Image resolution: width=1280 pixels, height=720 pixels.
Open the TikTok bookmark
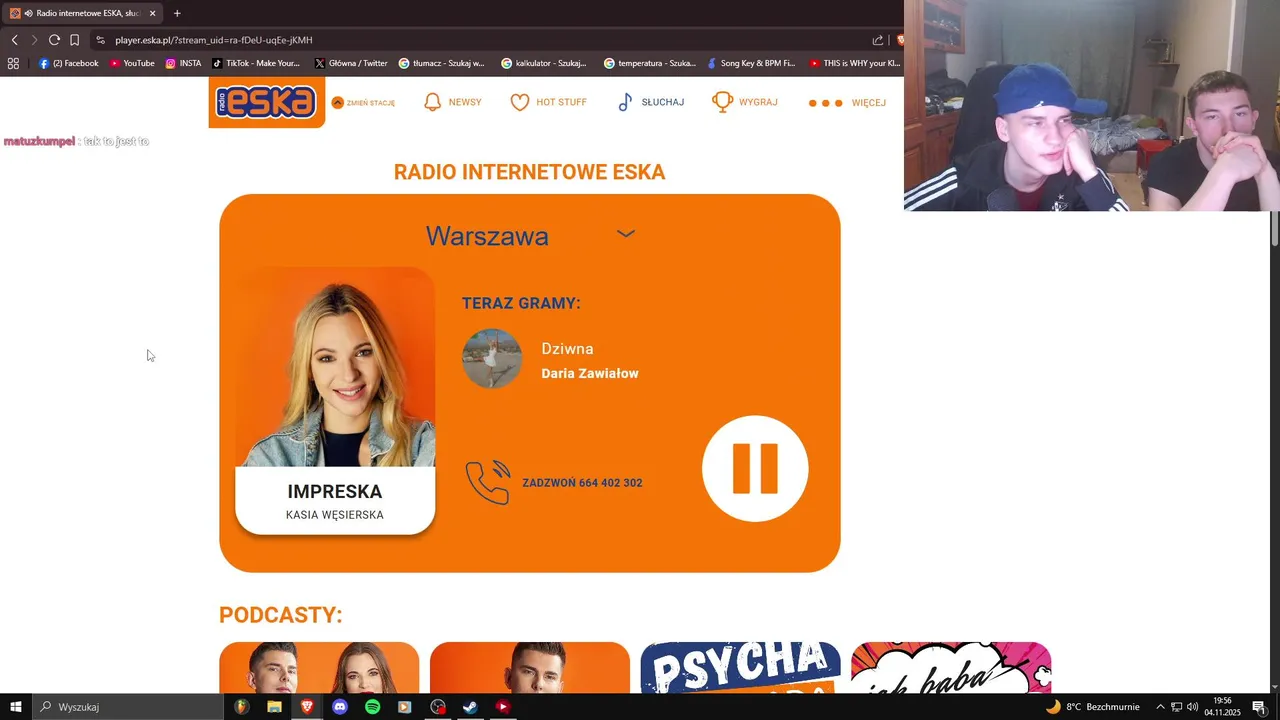click(256, 63)
